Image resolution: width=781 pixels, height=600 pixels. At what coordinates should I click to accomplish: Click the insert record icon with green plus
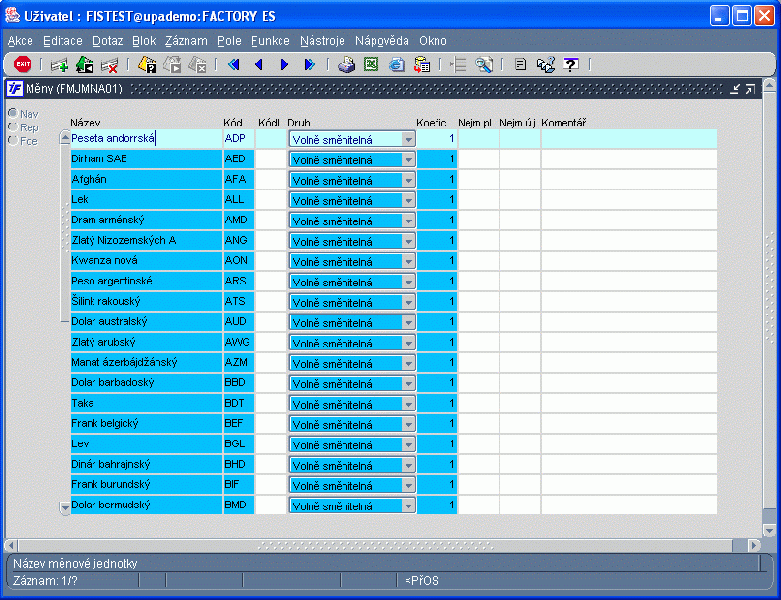click(59, 65)
